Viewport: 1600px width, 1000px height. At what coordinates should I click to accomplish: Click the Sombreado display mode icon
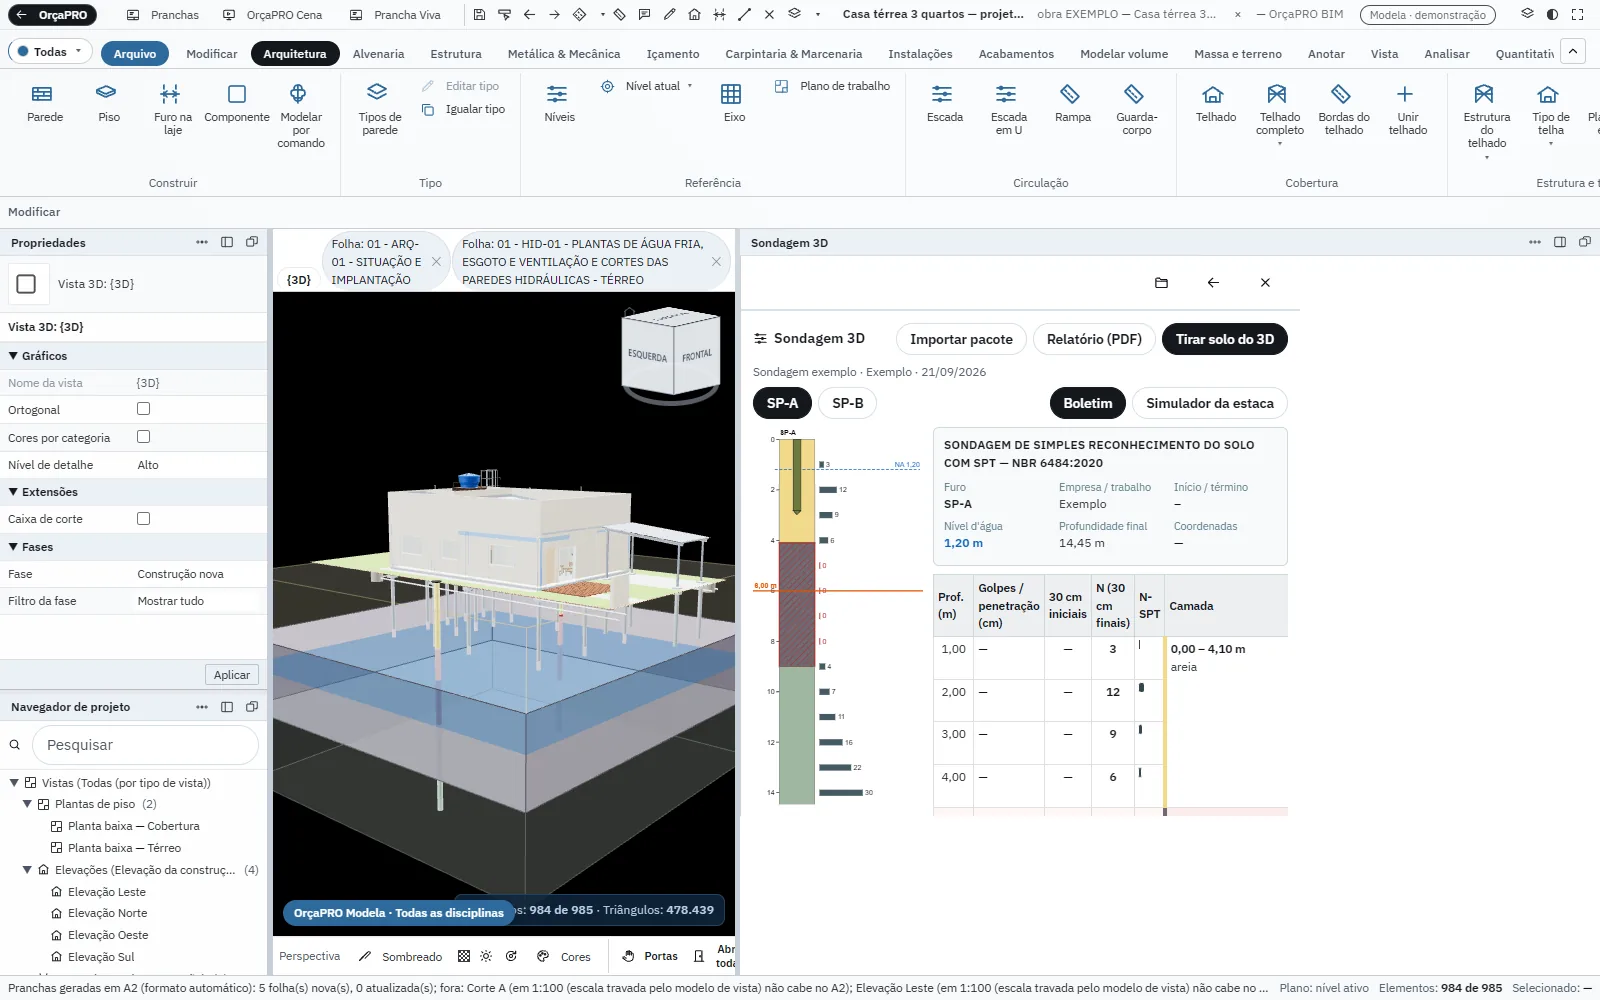pyautogui.click(x=365, y=957)
